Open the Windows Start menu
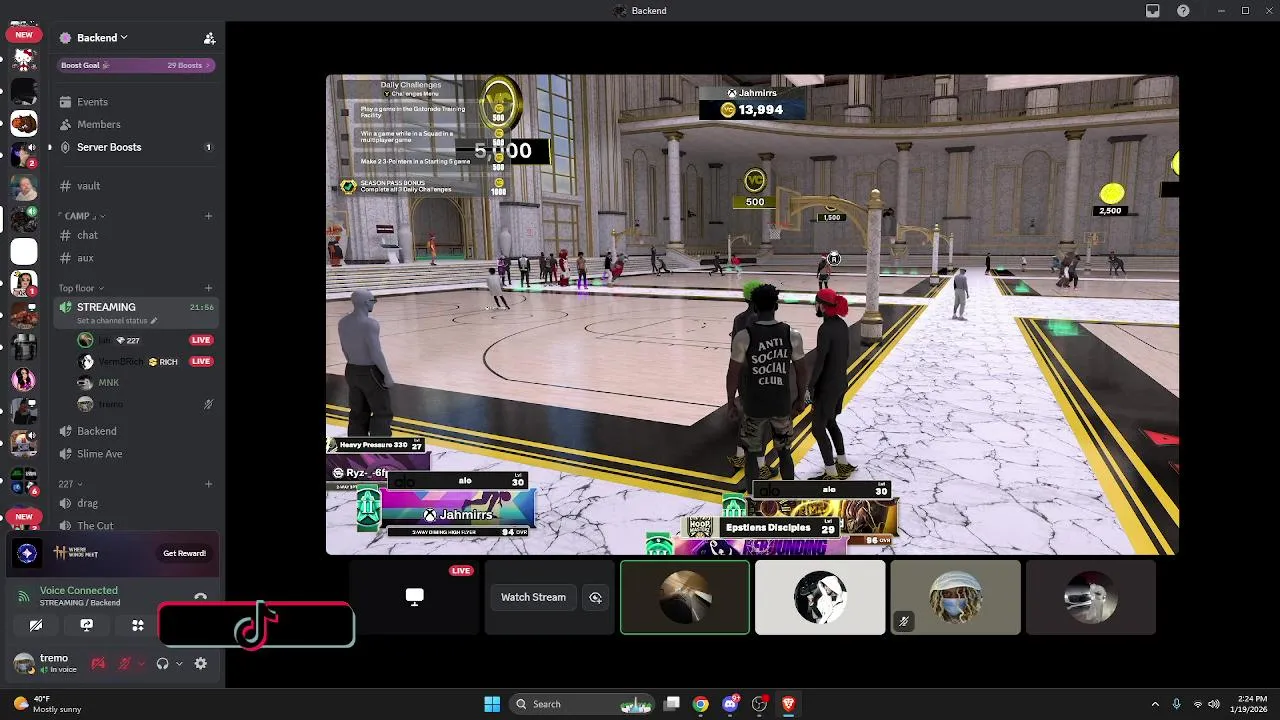This screenshot has width=1280, height=720. tap(492, 704)
